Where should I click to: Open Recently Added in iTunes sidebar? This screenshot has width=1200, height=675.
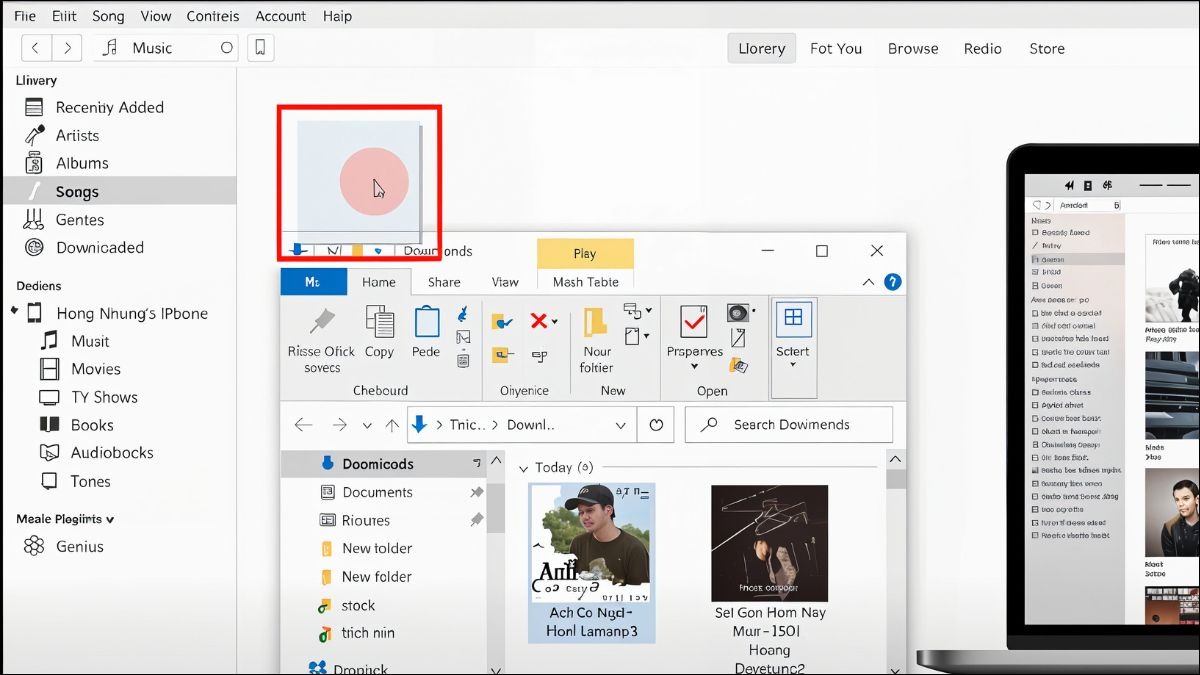click(110, 107)
